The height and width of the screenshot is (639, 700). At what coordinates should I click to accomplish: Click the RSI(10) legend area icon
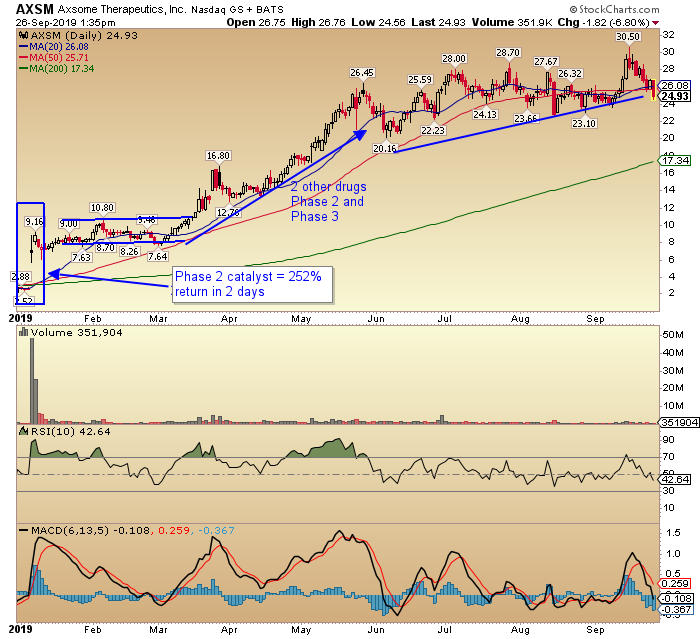(x=24, y=431)
